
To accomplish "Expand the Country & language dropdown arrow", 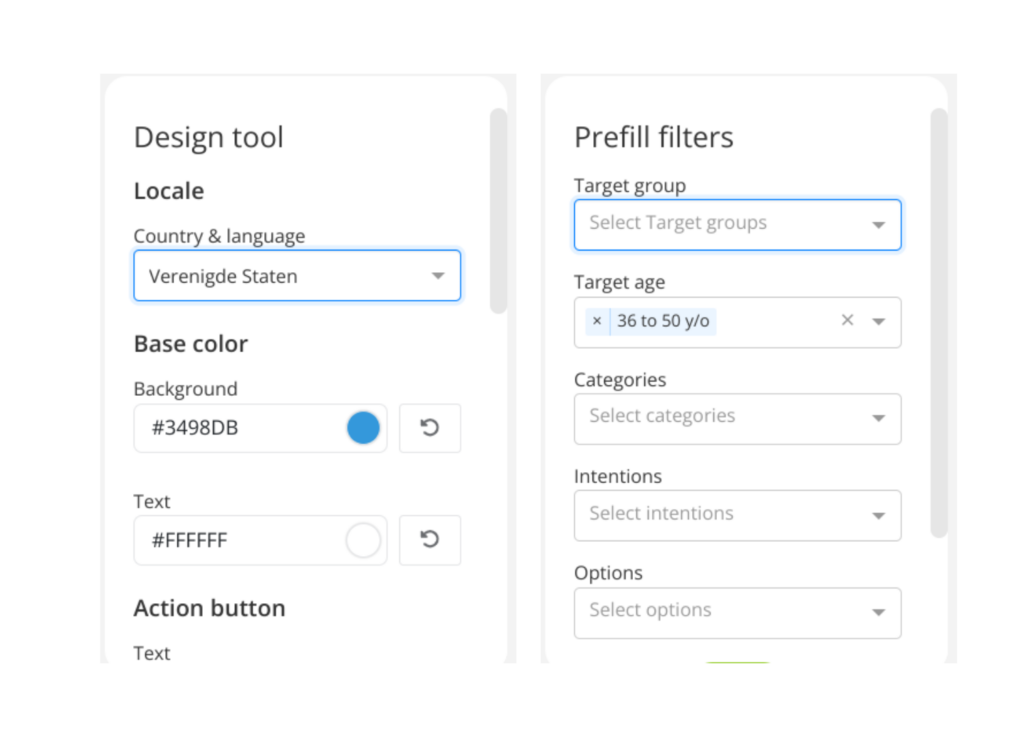I will (x=438, y=276).
